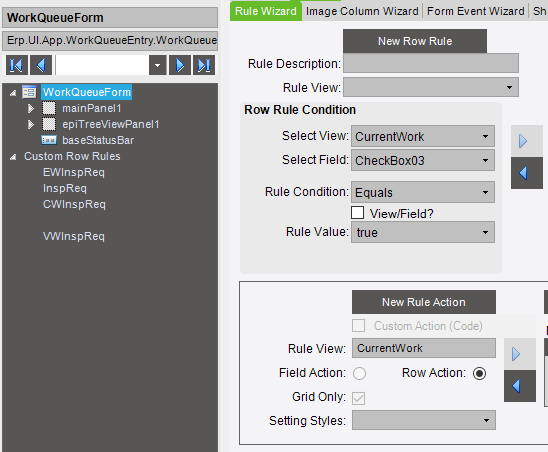Click the Rule Description field
Viewport: 548px width, 452px height.
[x=431, y=63]
